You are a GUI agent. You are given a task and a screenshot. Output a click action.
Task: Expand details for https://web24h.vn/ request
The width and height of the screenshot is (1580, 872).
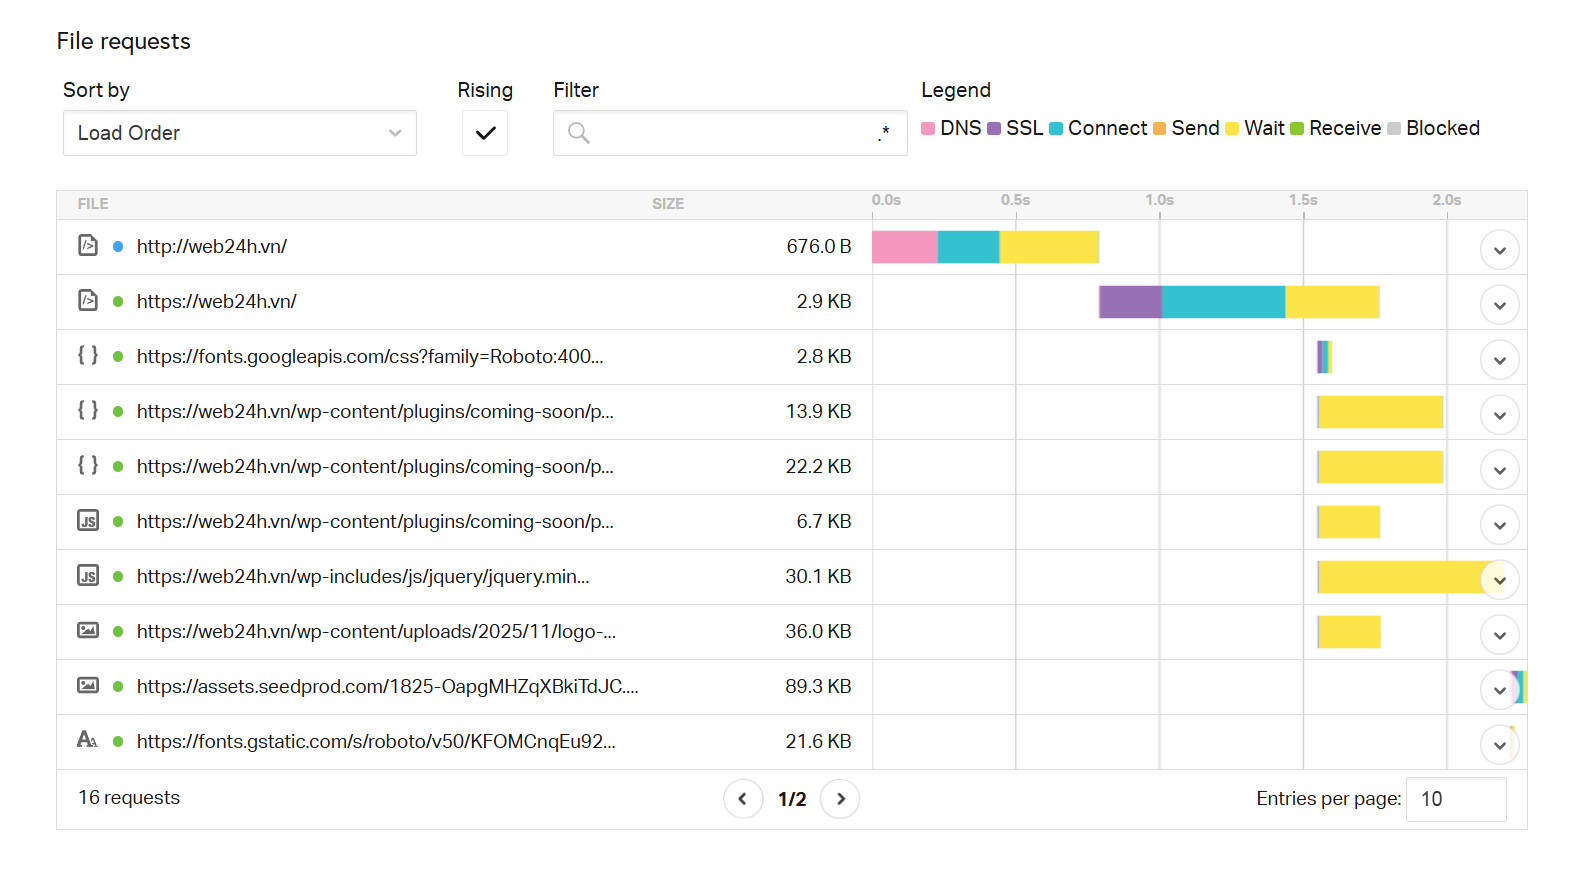coord(1499,305)
